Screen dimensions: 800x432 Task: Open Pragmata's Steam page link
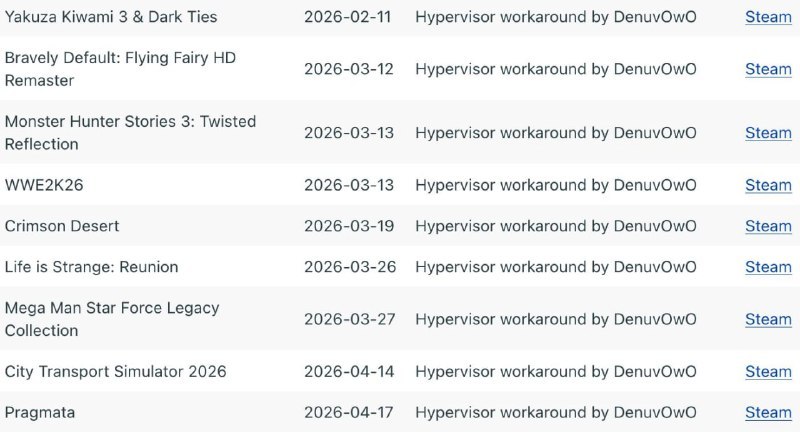pyautogui.click(x=768, y=412)
